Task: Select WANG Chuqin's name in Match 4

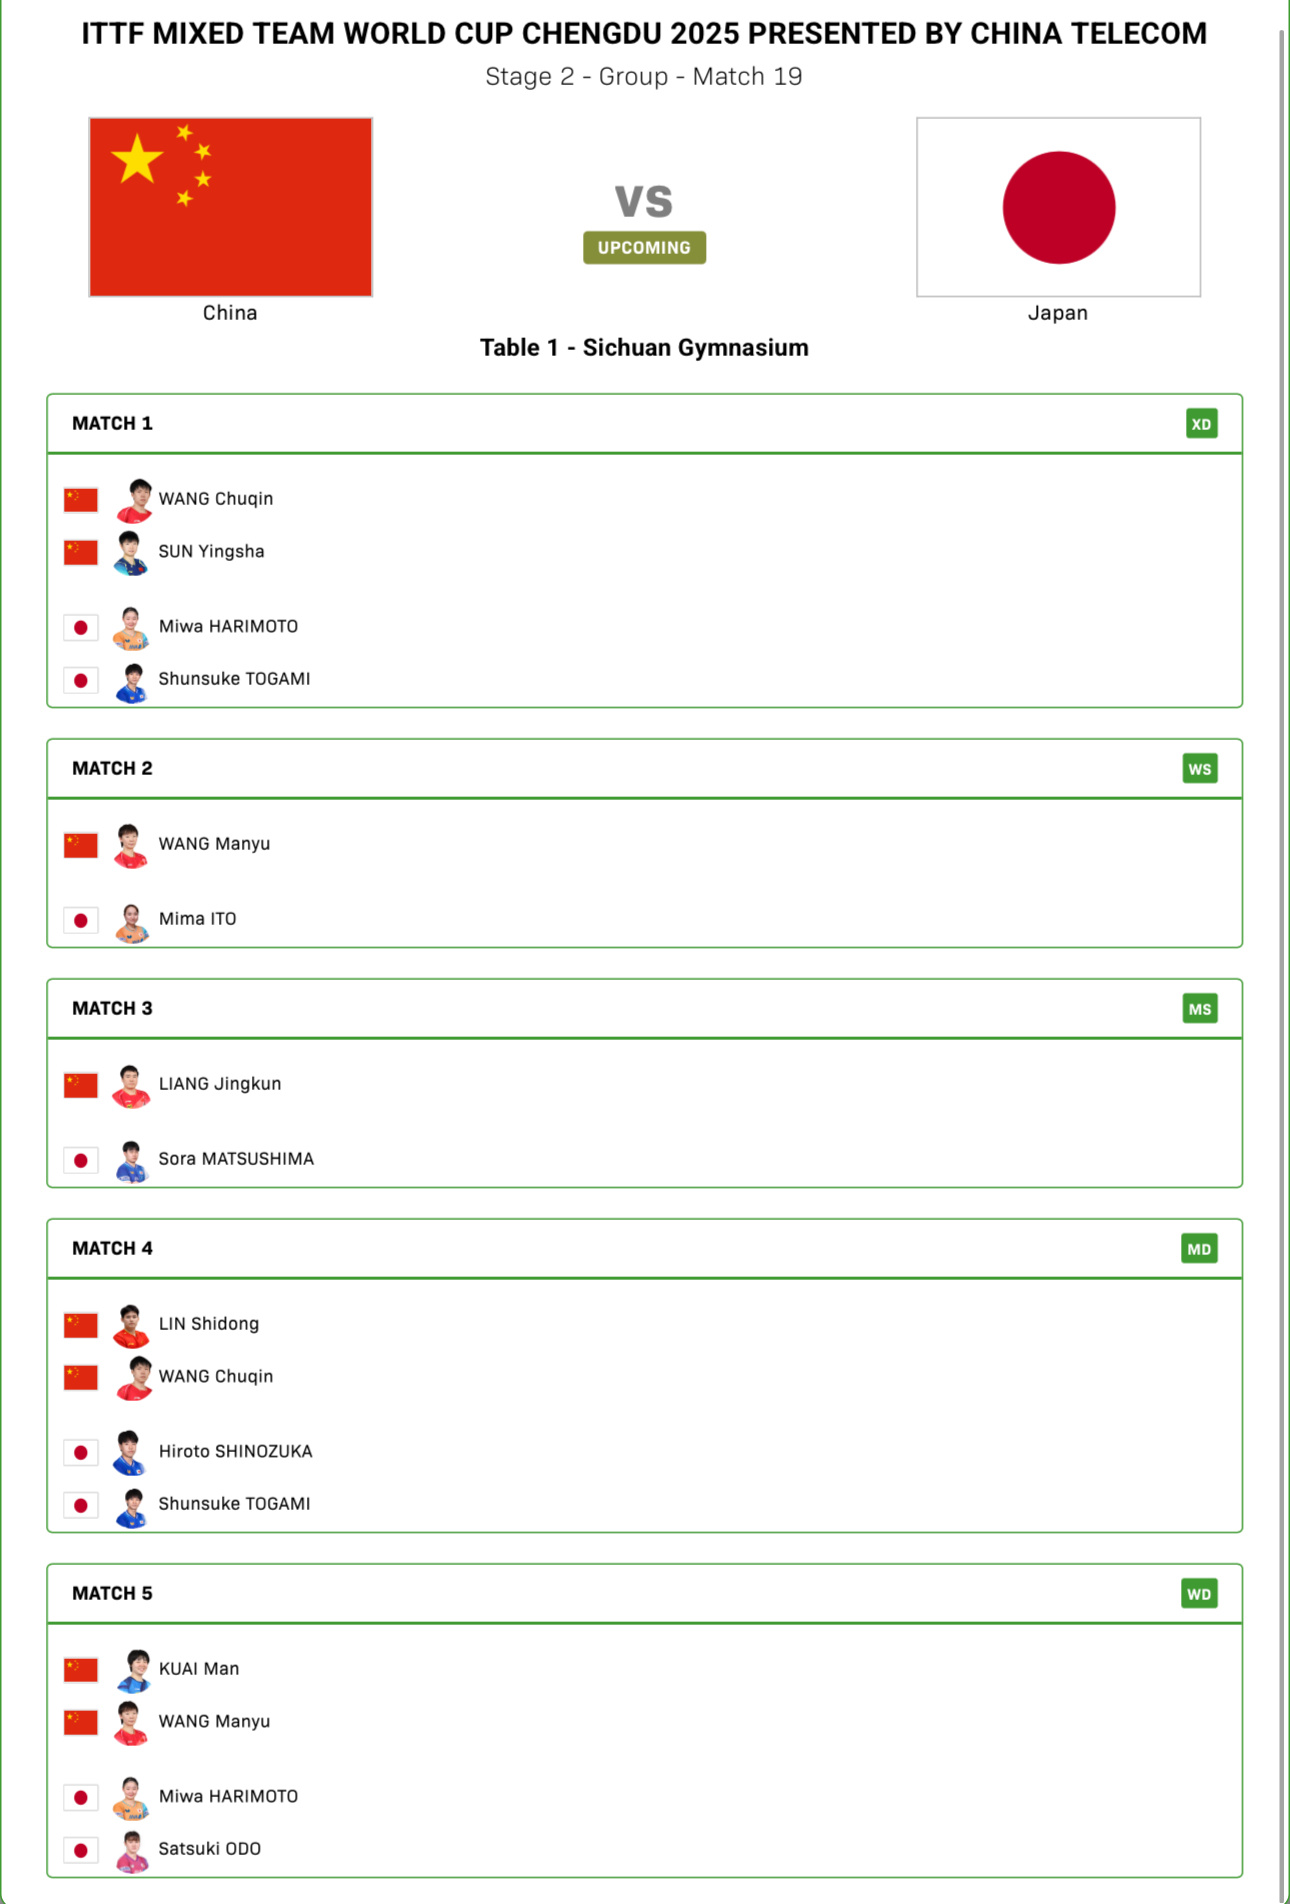Action: (216, 1376)
